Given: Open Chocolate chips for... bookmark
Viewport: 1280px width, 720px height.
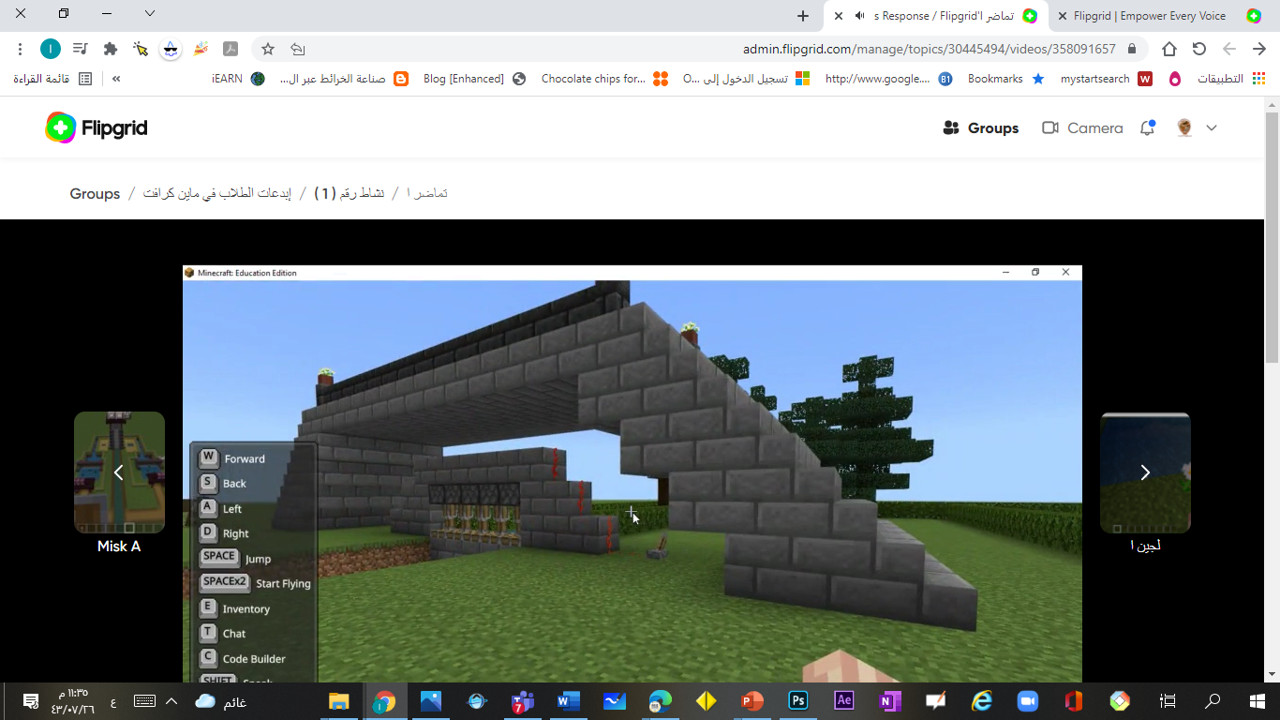Looking at the screenshot, I should (604, 79).
